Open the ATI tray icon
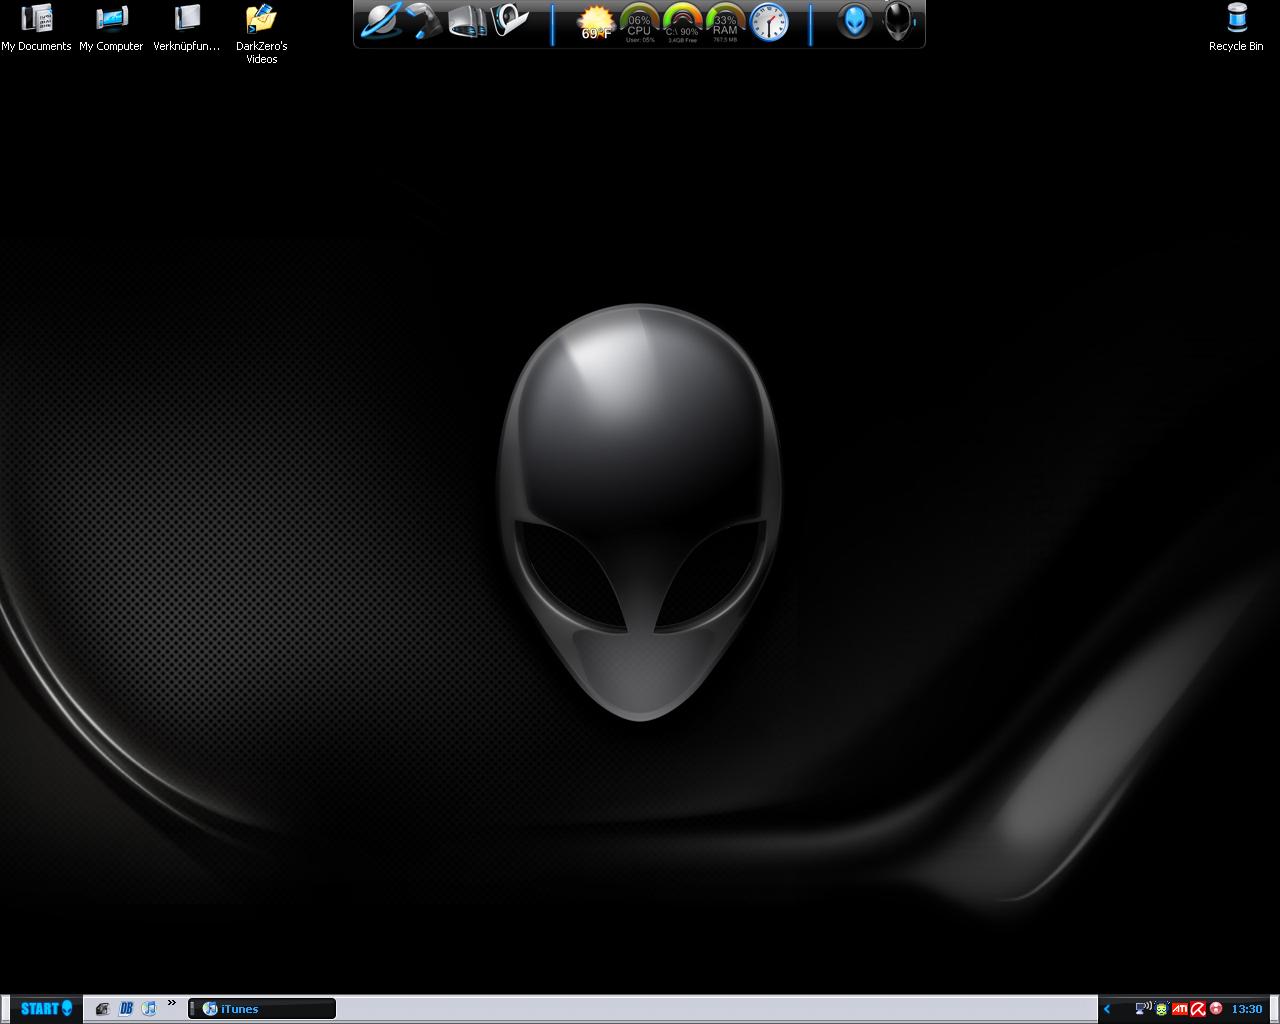Viewport: 1280px width, 1024px height. tap(1180, 1009)
